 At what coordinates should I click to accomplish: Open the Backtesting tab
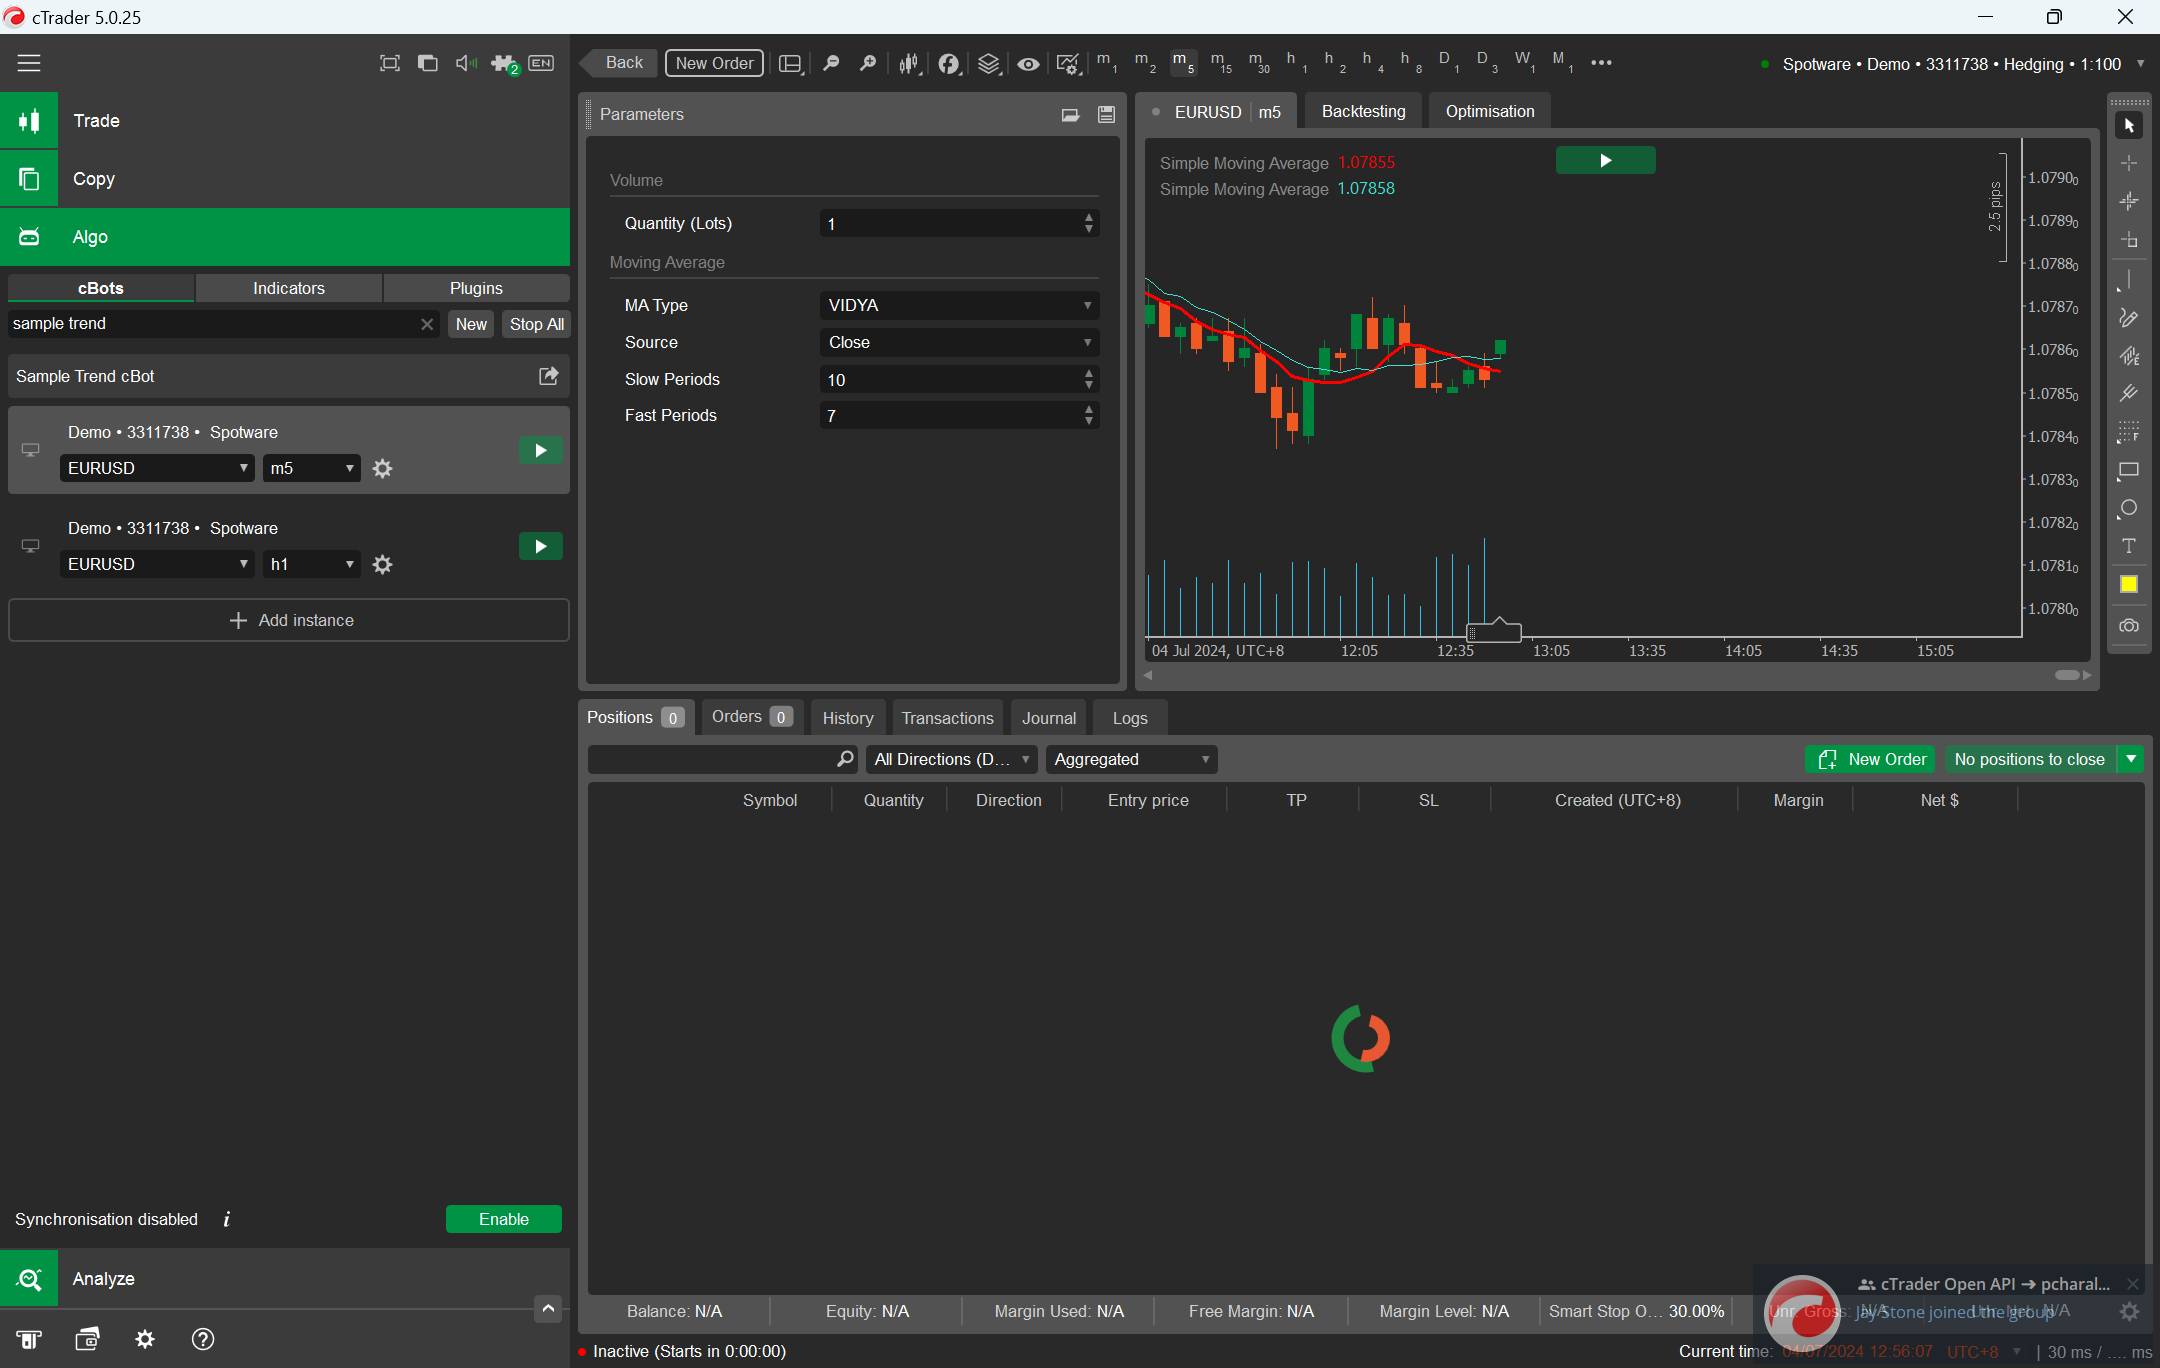point(1363,111)
